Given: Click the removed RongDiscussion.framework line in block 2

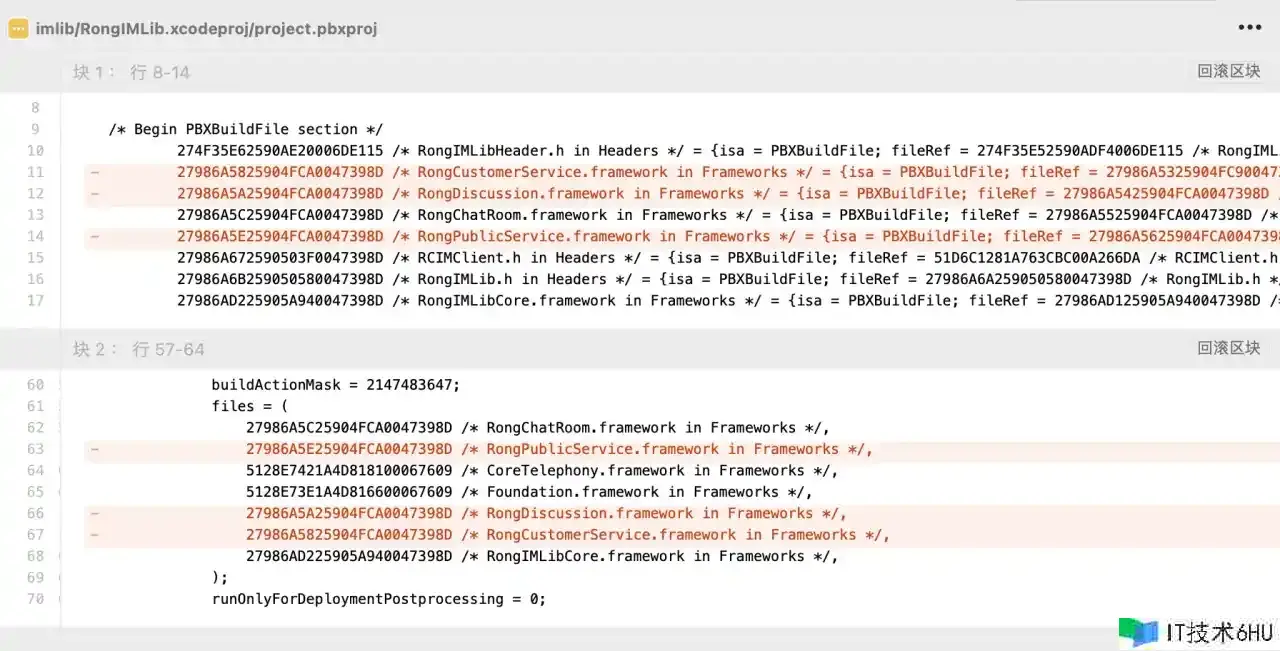Looking at the screenshot, I should point(546,514).
